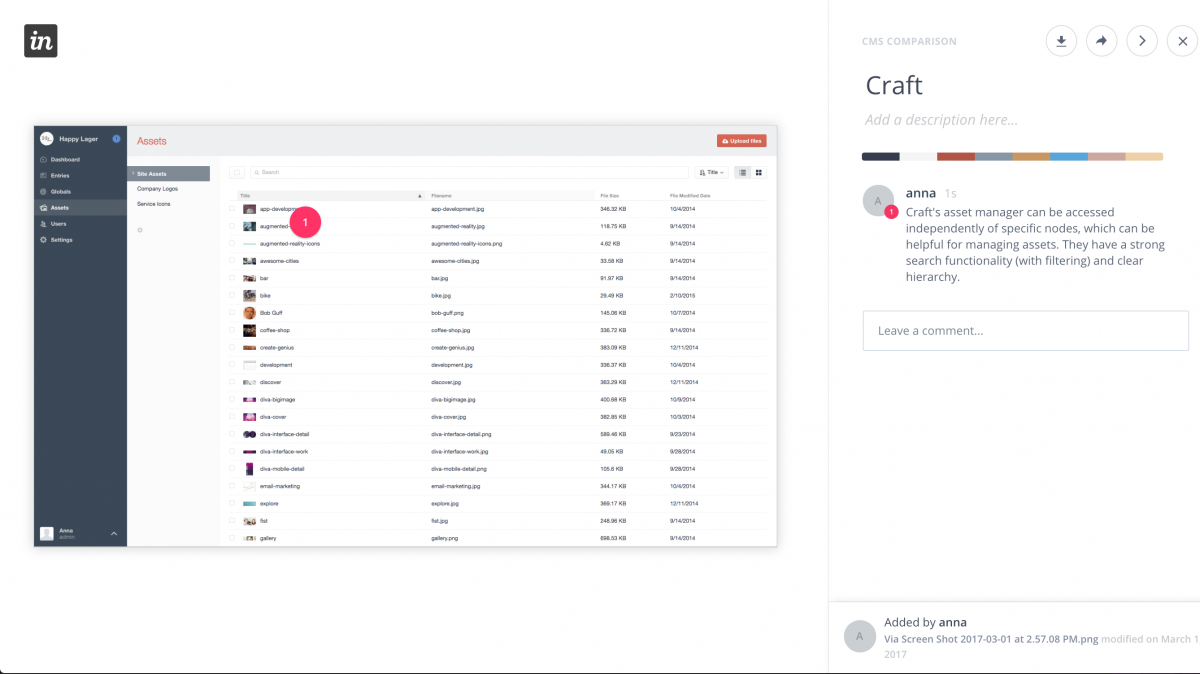
Task: Click the avatar next to Added by anna
Action: point(860,636)
